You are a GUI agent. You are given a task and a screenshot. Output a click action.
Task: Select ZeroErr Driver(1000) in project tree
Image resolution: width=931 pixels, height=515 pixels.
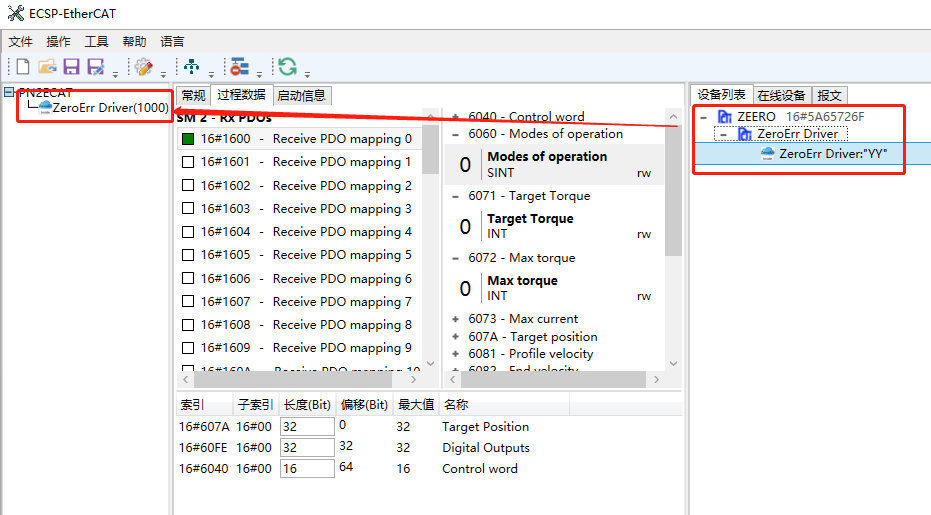pyautogui.click(x=110, y=108)
